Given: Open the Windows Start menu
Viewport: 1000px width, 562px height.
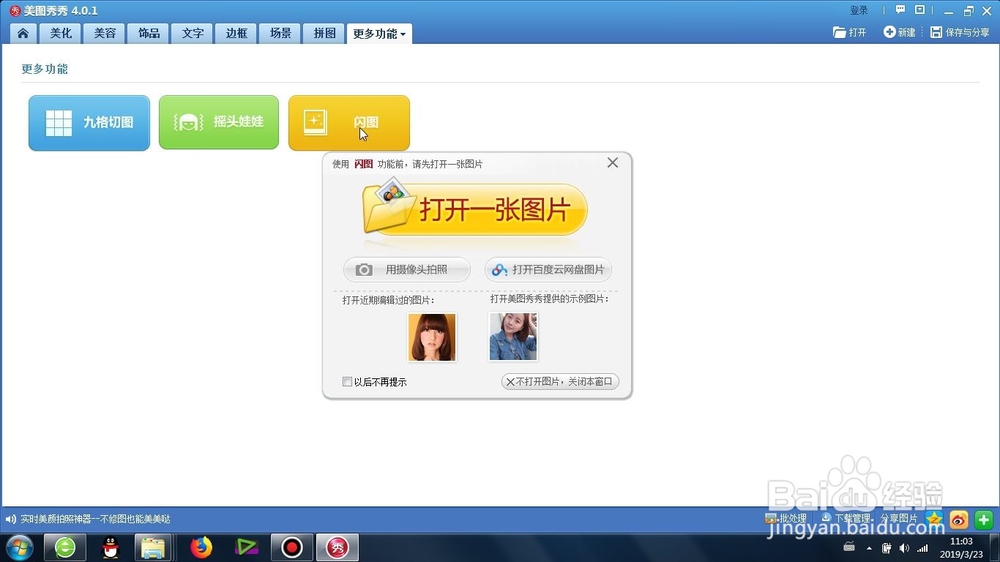Looking at the screenshot, I should click(19, 547).
